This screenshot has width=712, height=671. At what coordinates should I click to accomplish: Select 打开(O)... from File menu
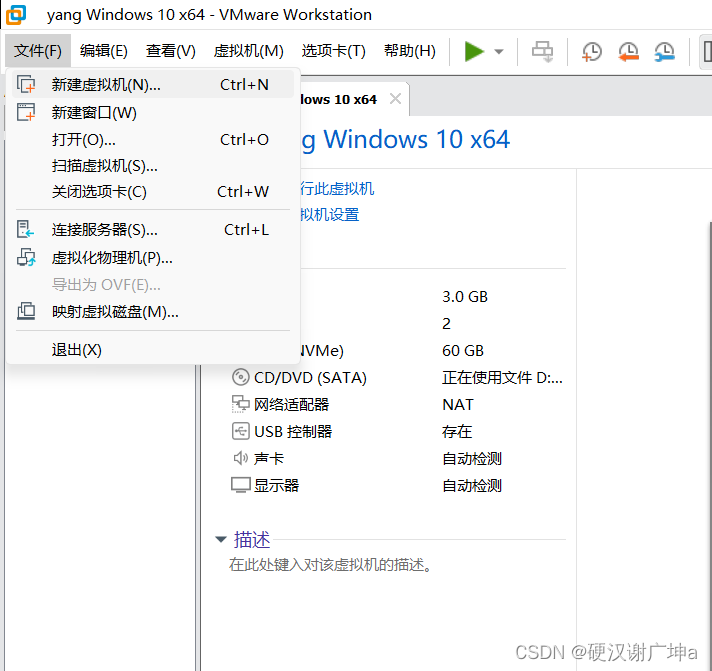coord(153,139)
